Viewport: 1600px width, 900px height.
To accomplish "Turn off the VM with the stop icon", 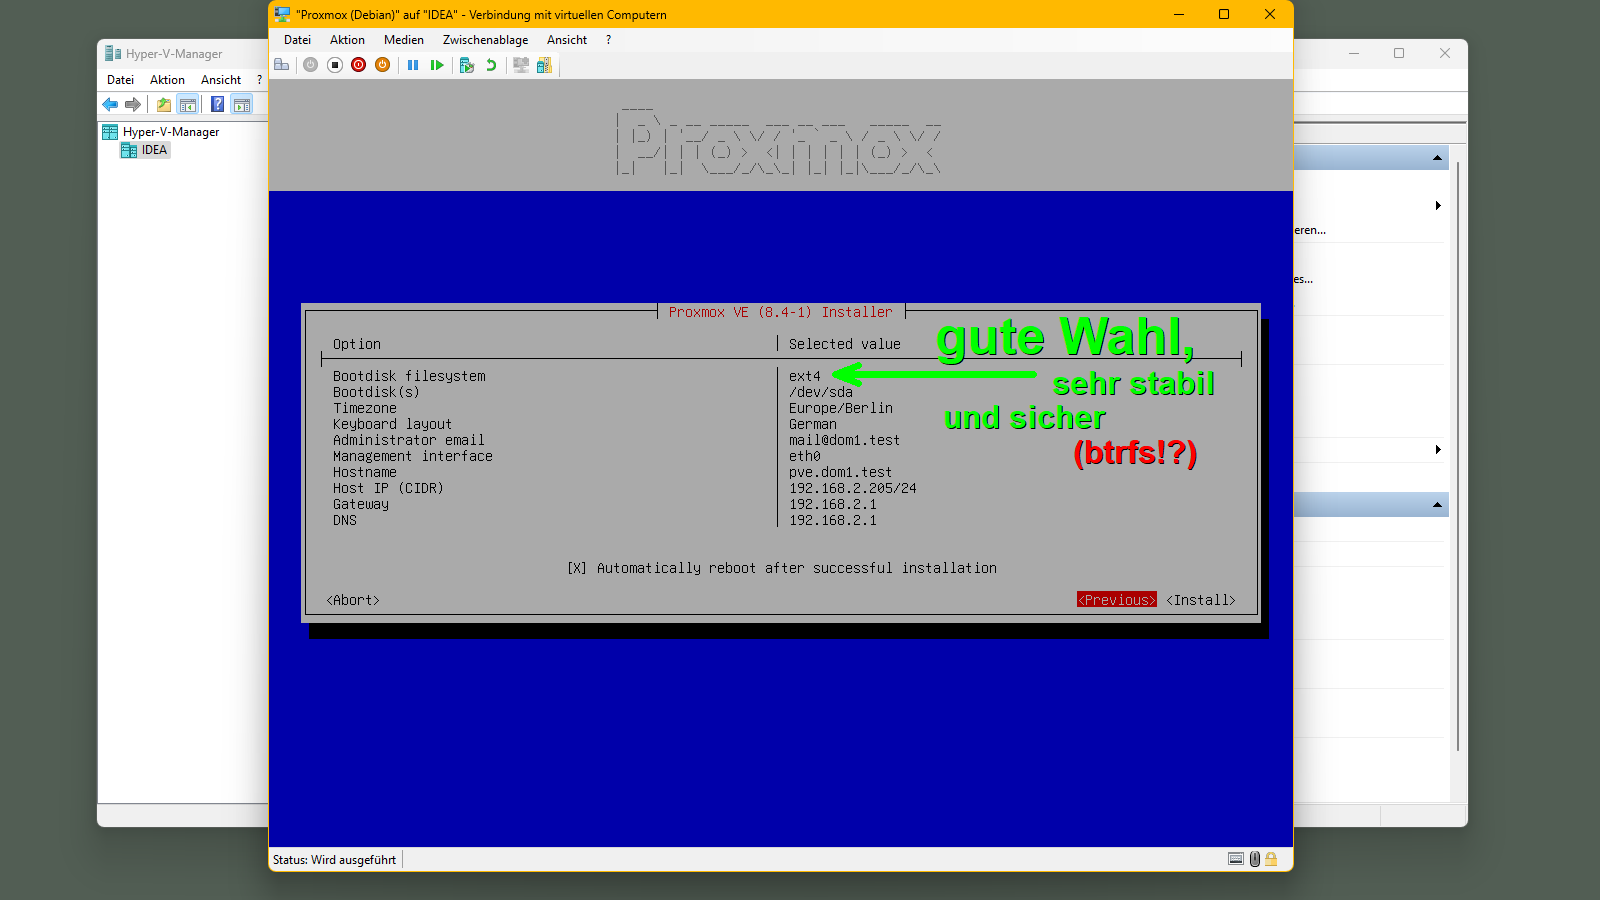I will coord(335,65).
